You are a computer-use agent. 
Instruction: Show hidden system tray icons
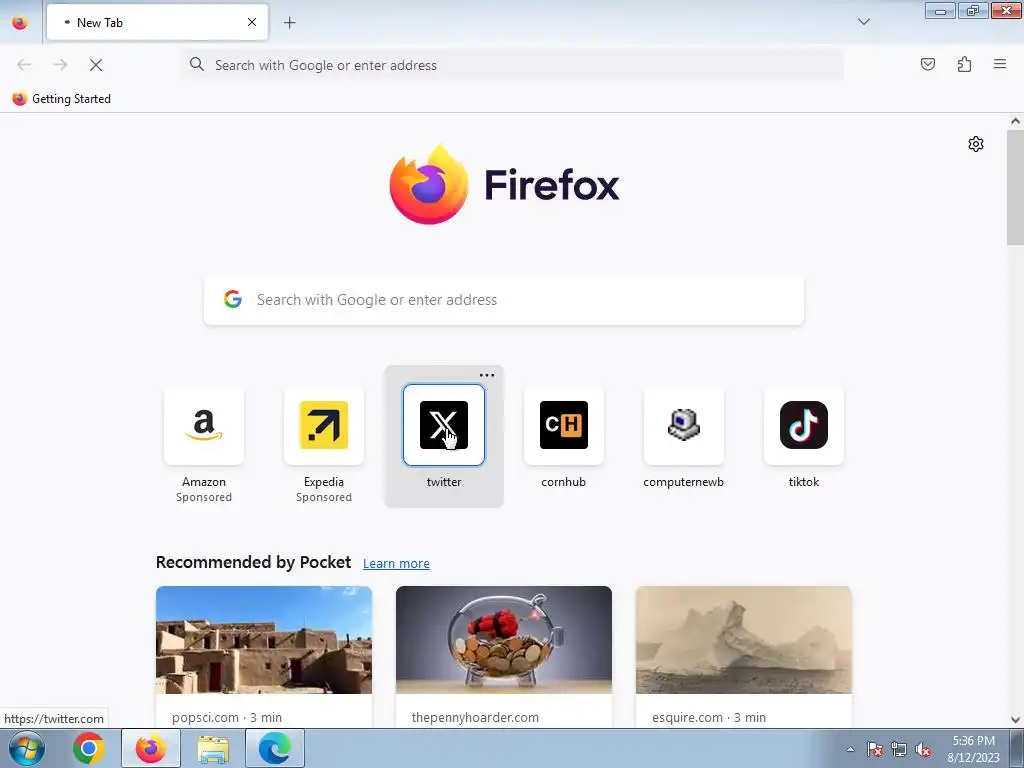tap(850, 749)
